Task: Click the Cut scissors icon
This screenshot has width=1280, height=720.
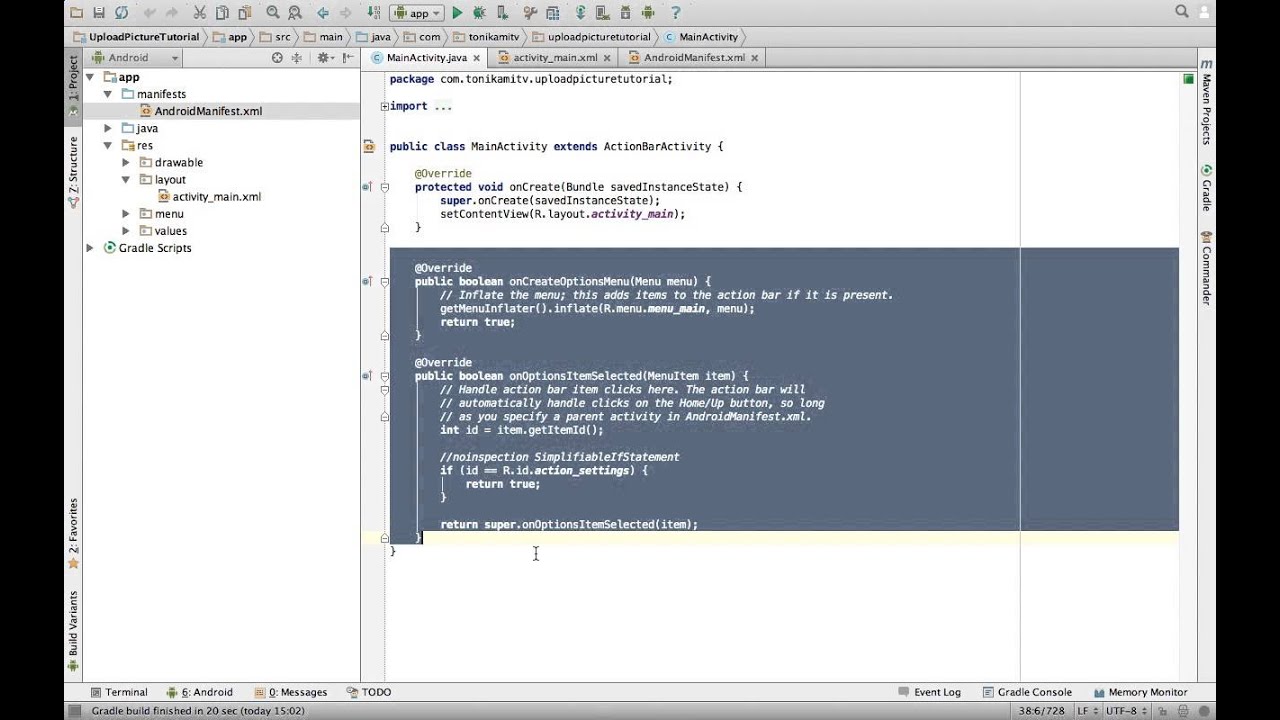Action: point(199,13)
